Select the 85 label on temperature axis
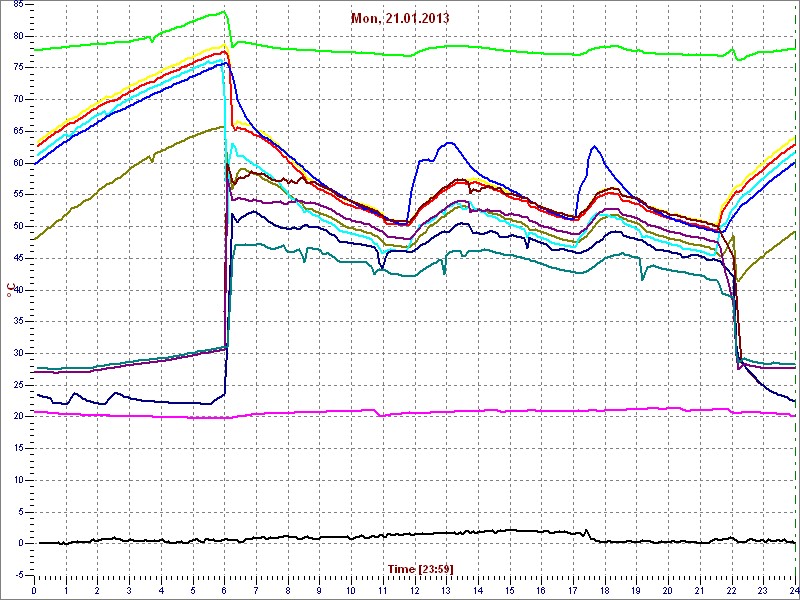Screen dimensions: 800x600 click(18, 4)
